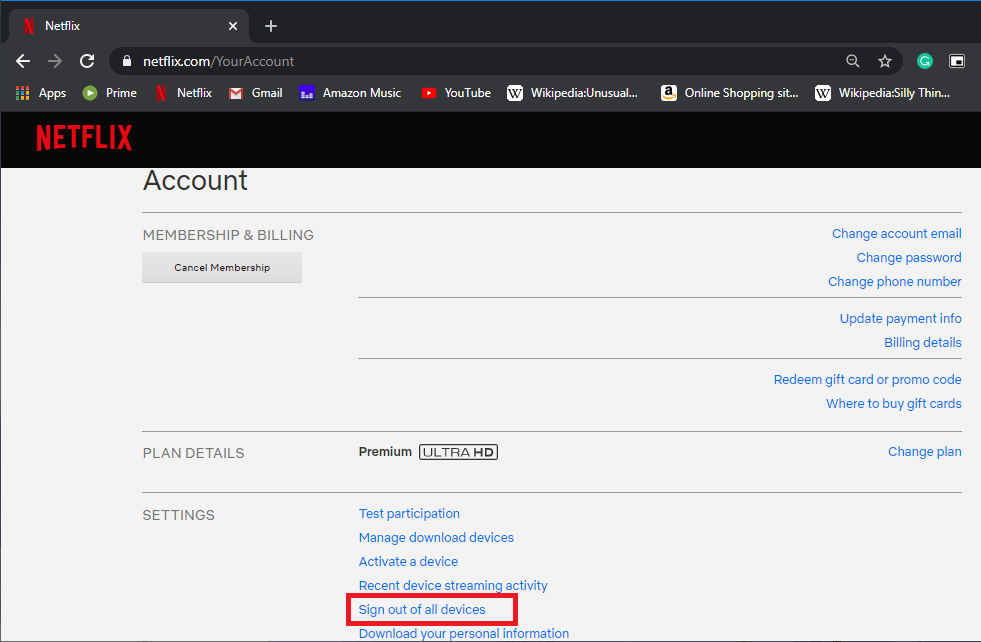Click the ULTRA HD badge
Viewport: 981px width, 642px height.
459,452
